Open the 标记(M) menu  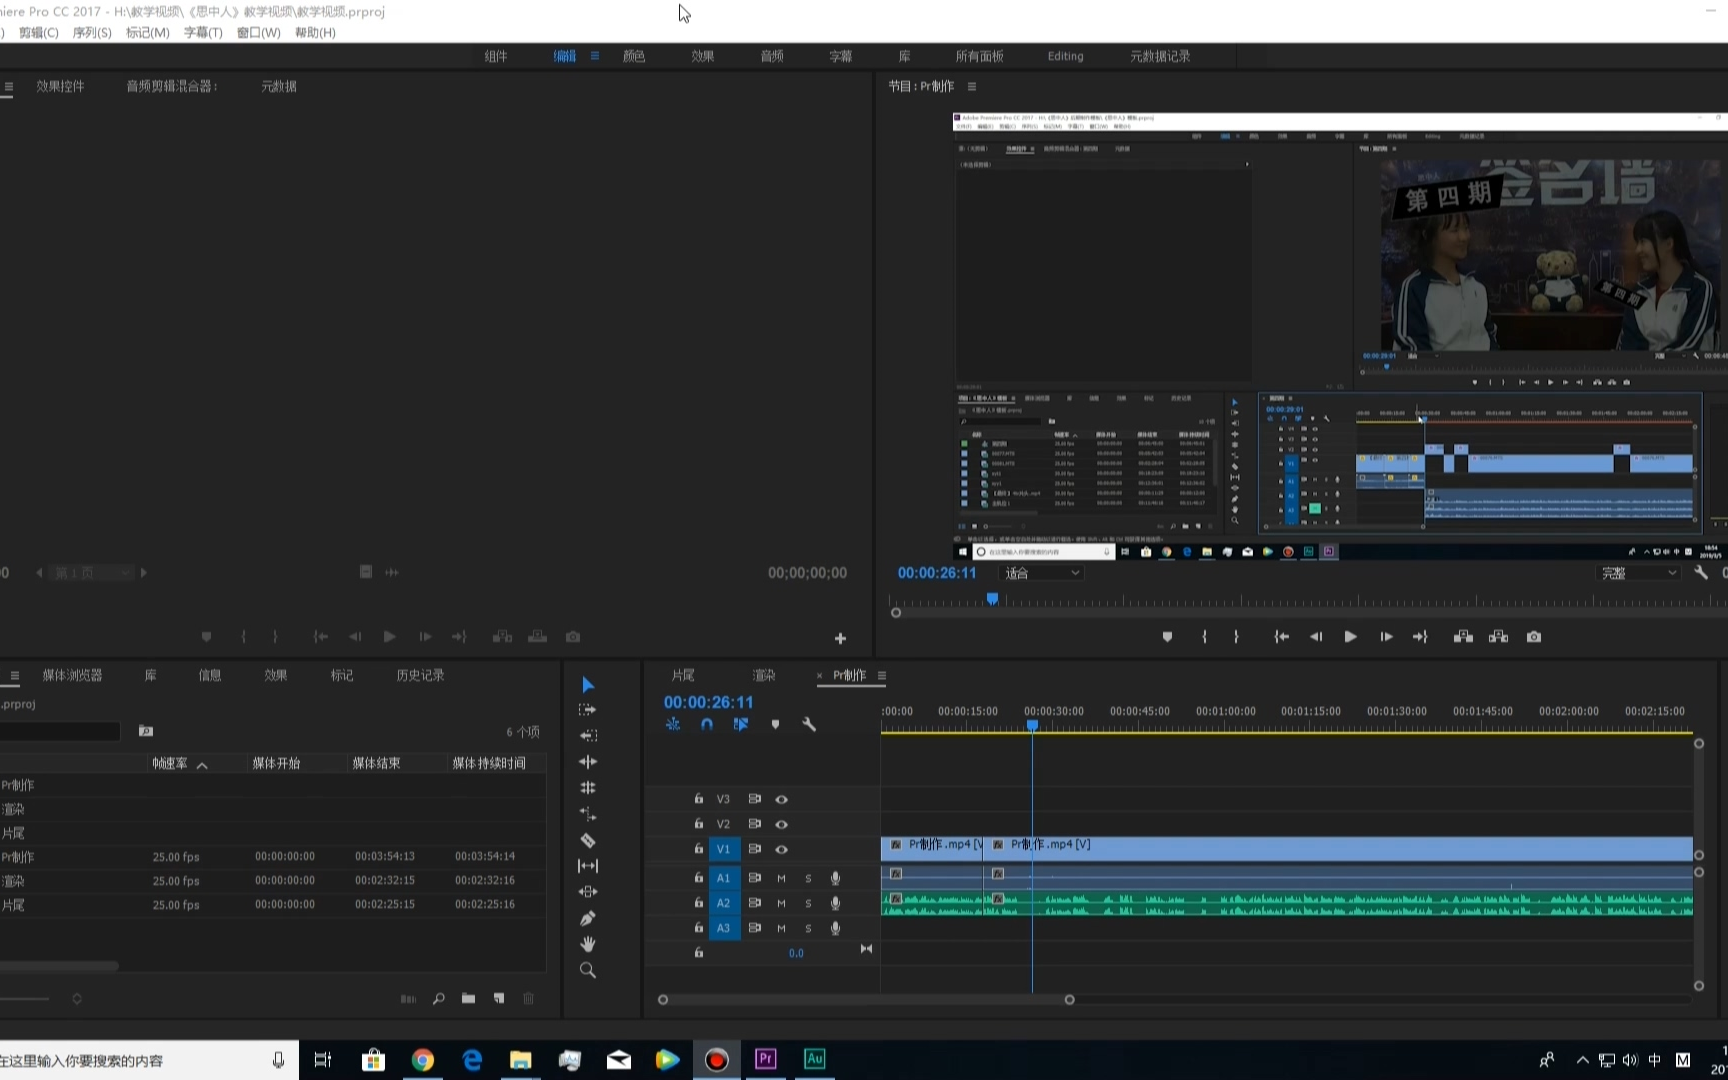147,33
